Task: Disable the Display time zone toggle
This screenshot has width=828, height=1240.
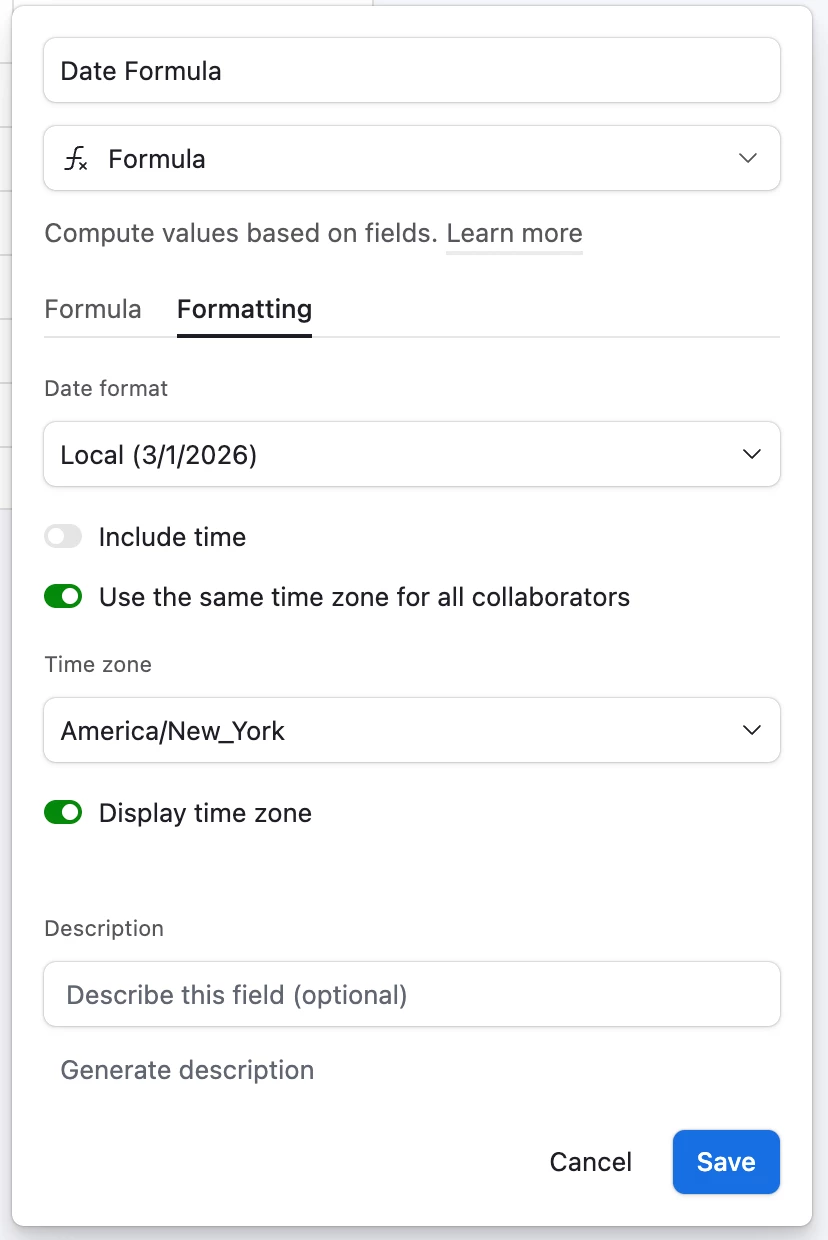Action: point(63,813)
